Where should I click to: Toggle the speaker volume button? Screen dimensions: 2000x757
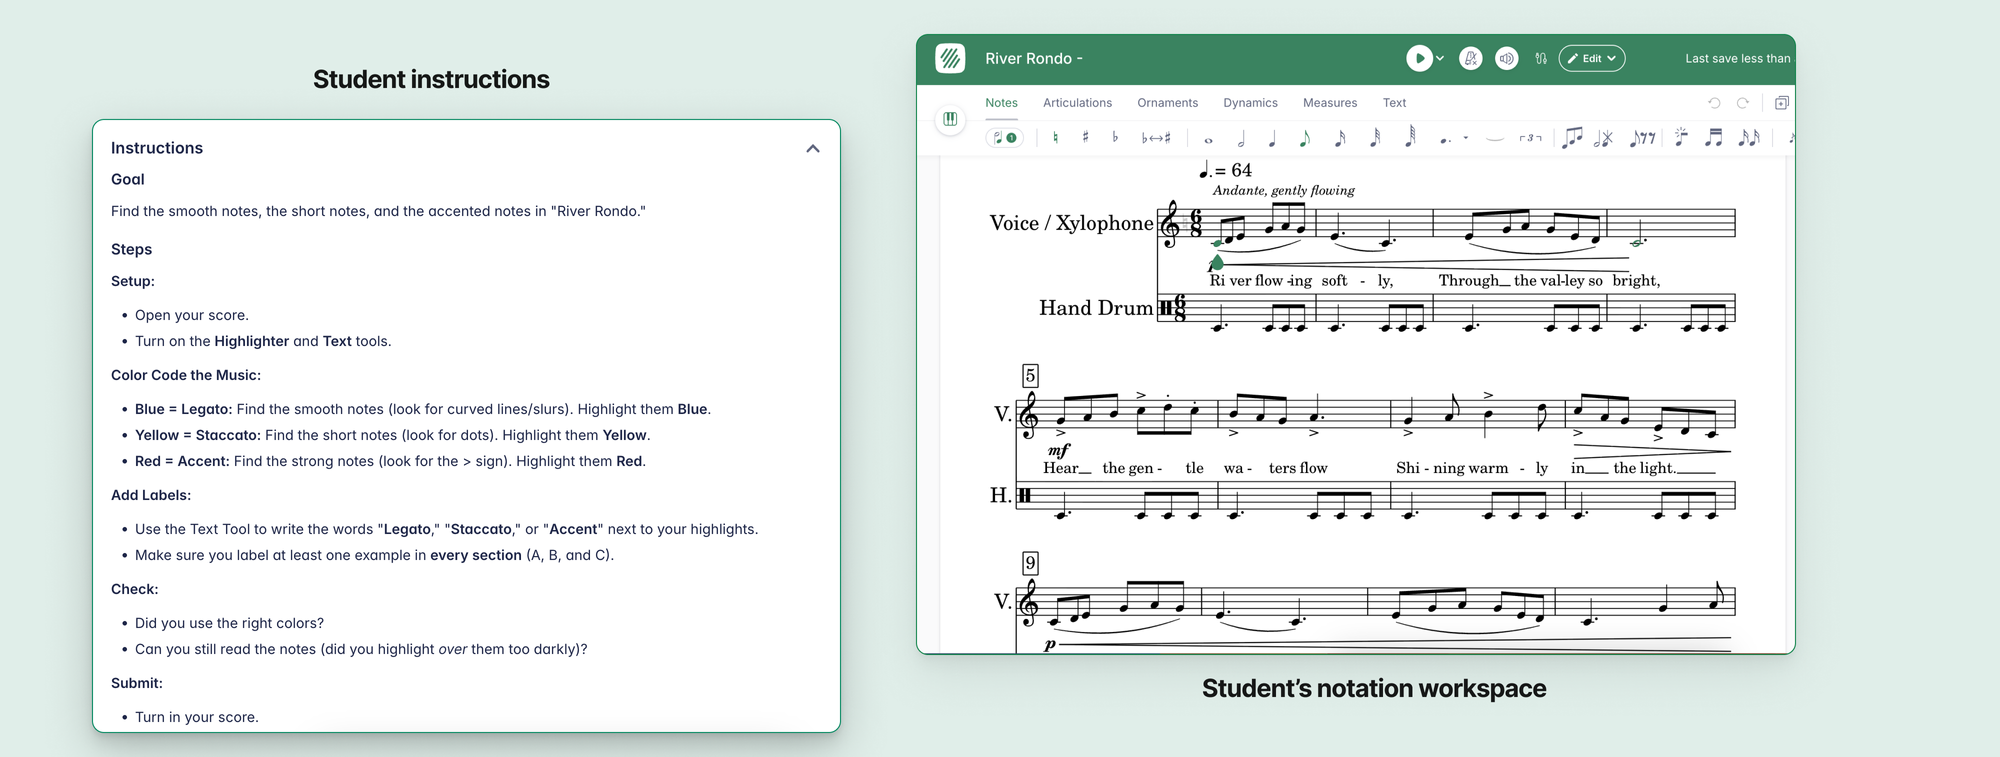click(1506, 59)
